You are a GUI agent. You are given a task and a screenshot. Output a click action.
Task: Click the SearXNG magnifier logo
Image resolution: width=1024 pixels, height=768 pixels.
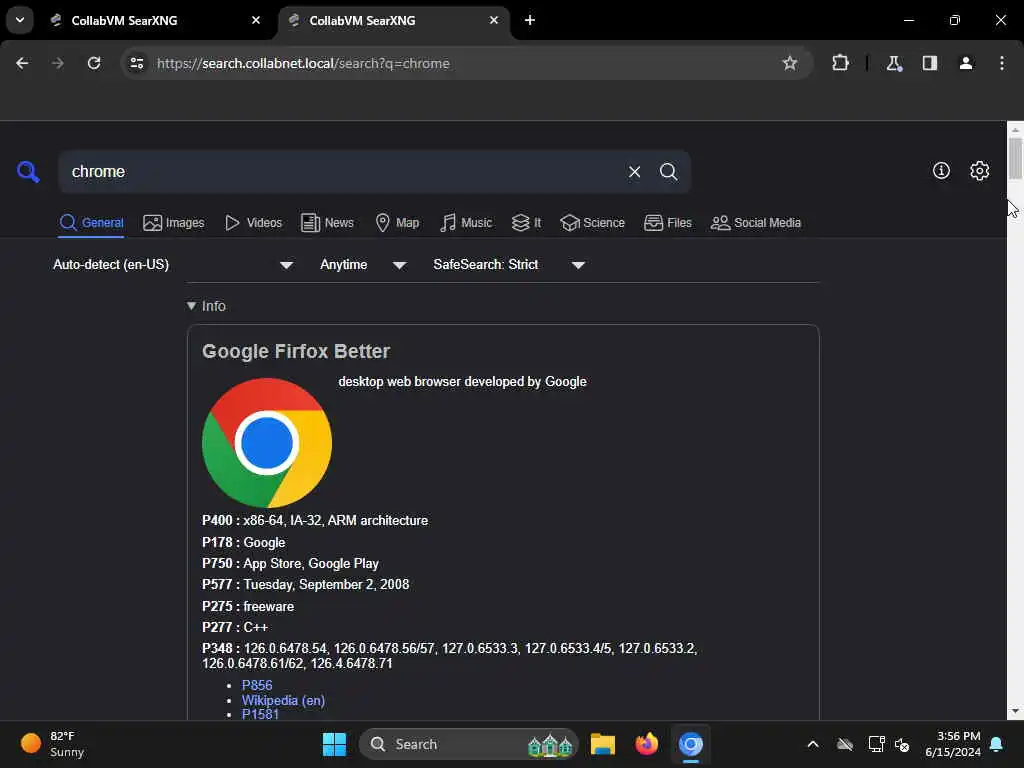pyautogui.click(x=28, y=172)
